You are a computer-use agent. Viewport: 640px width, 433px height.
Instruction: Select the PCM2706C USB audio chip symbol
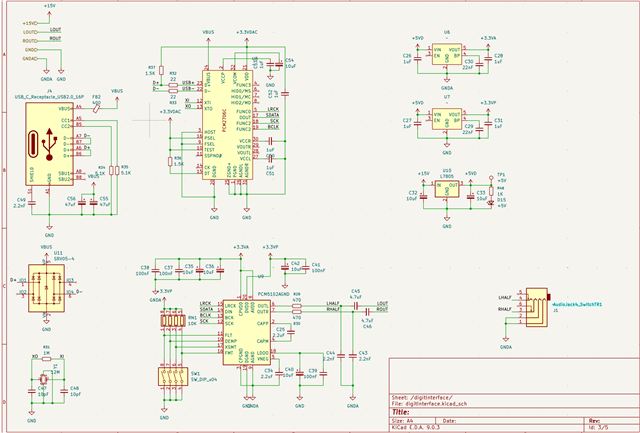[227, 124]
